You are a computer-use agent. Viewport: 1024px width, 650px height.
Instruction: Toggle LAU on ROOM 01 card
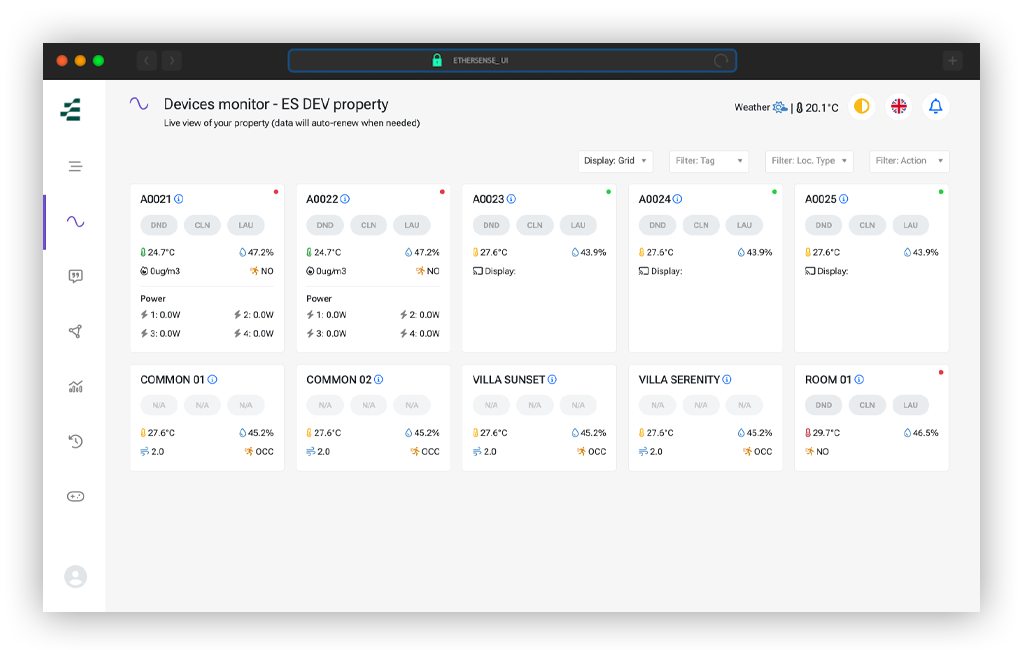coord(910,405)
